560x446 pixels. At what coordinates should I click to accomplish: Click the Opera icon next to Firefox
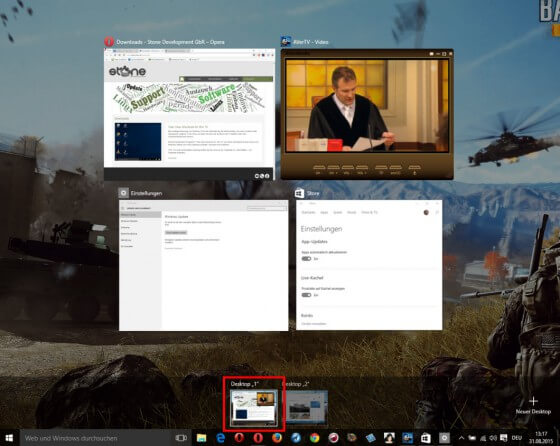tap(258, 438)
